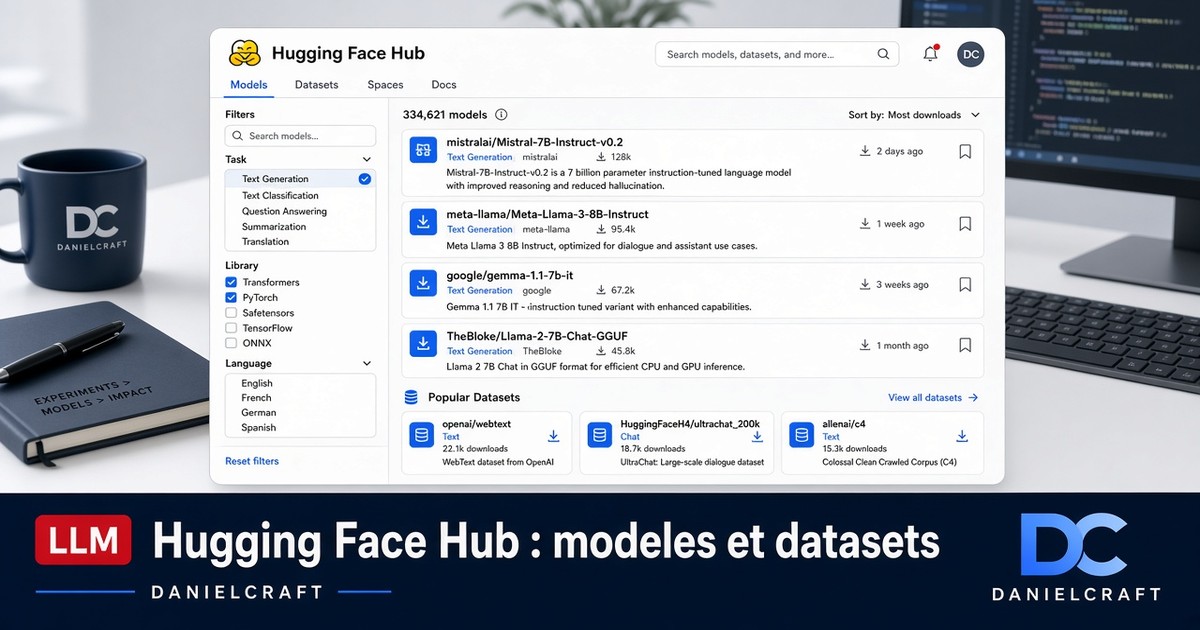Uncheck the Text Generation task filter
1200x630 pixels.
[x=364, y=179]
